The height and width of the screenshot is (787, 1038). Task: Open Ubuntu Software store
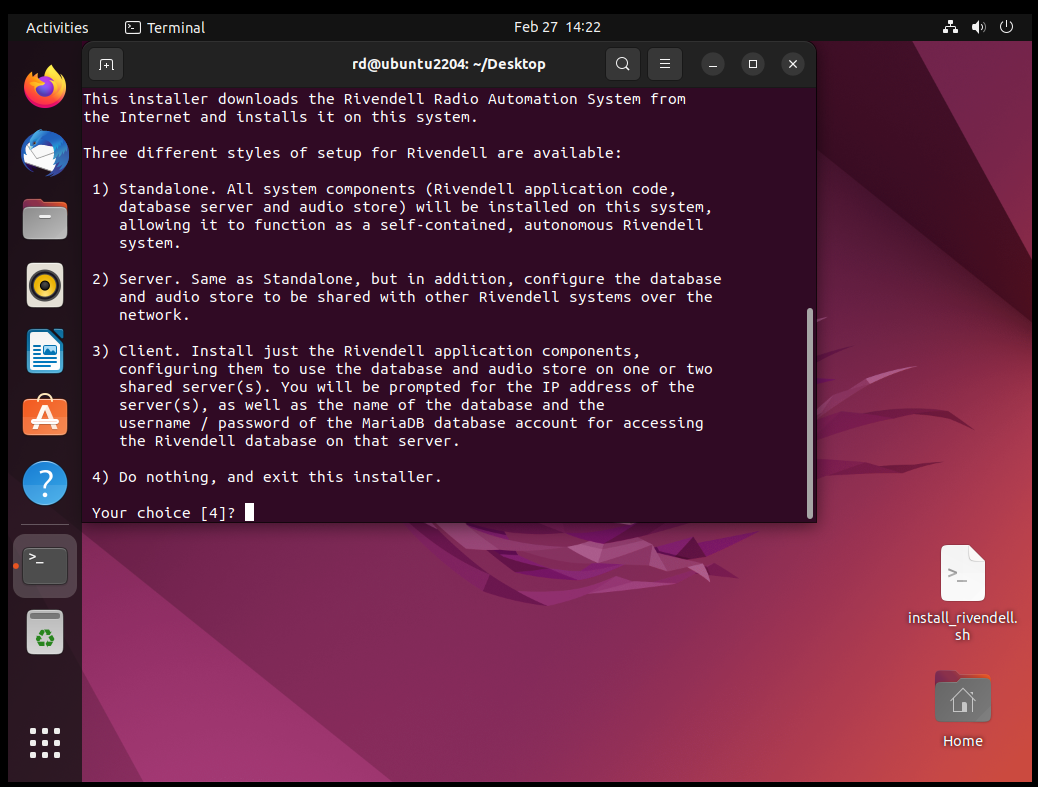(x=45, y=417)
